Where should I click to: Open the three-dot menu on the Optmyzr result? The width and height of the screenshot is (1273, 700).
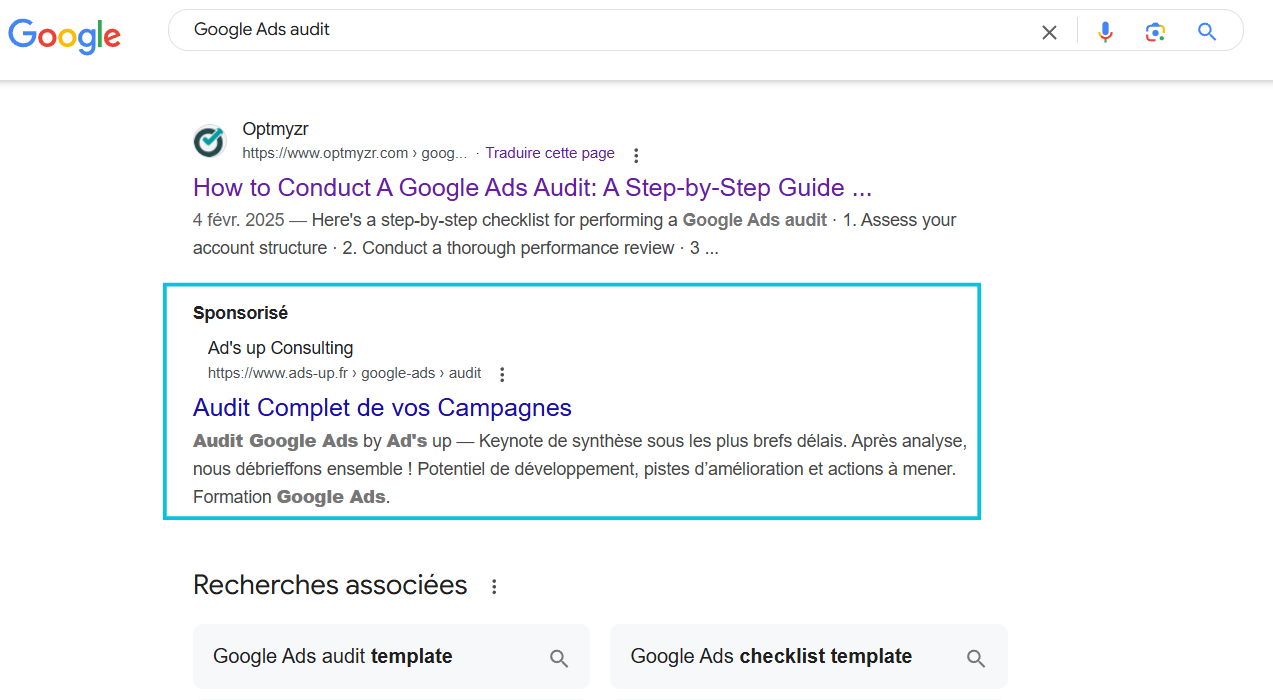(636, 155)
